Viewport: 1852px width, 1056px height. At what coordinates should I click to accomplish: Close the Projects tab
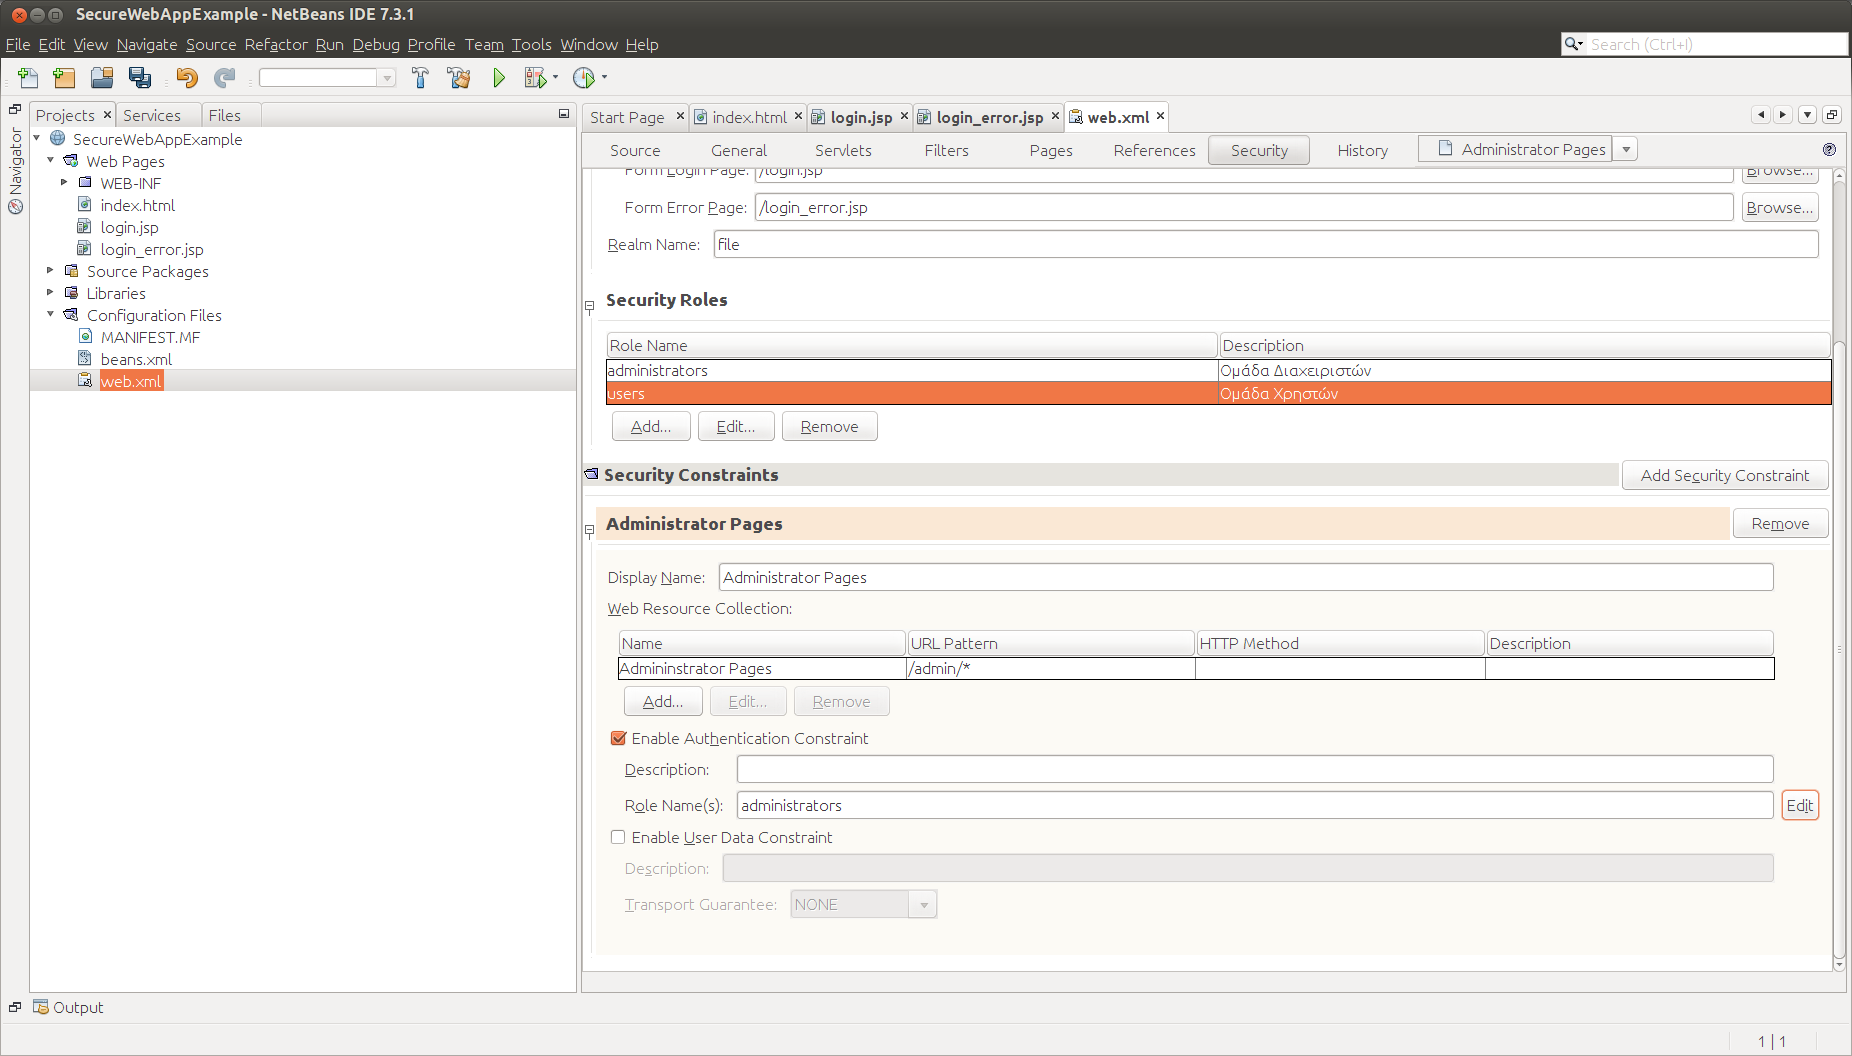tap(107, 115)
